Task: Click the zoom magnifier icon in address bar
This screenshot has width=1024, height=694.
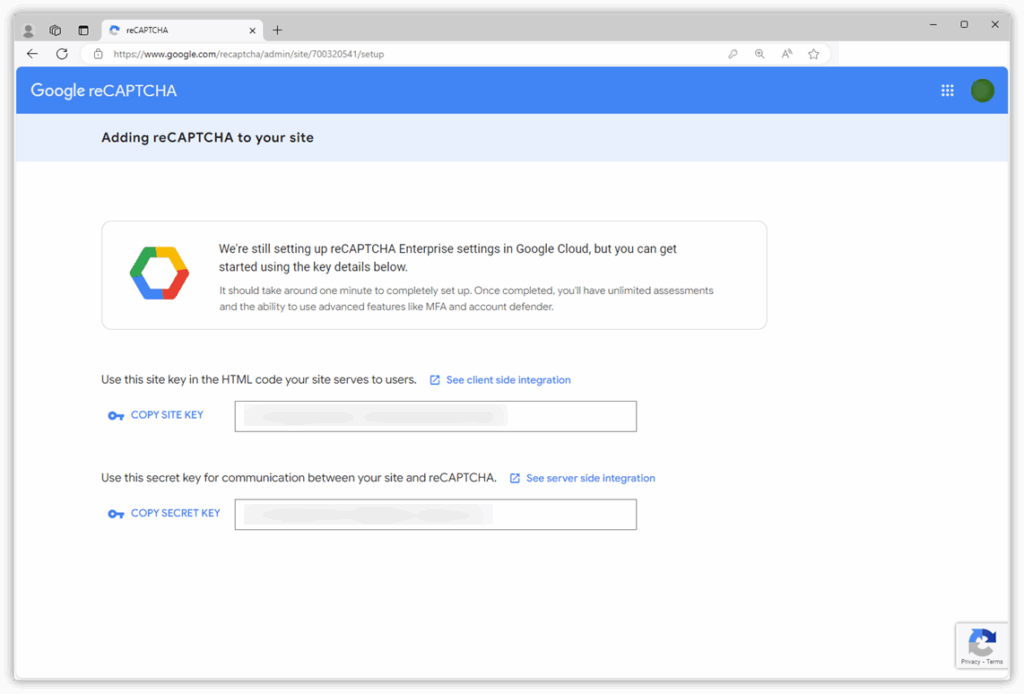Action: (760, 54)
